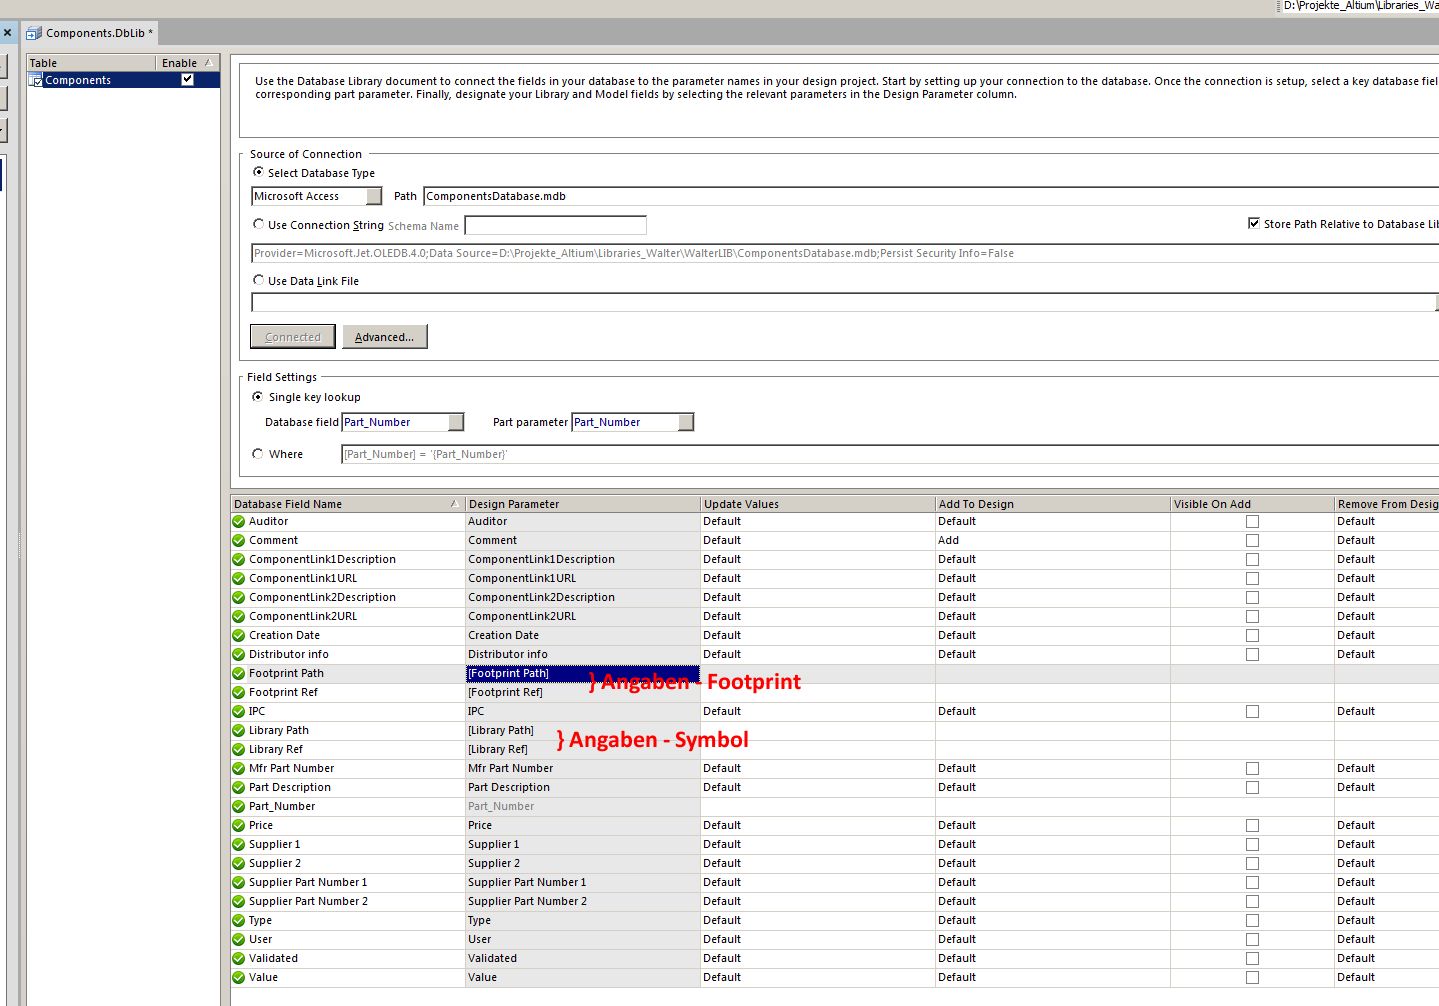This screenshot has height=1006, width=1439.
Task: Click the green check icon for Value row
Action: (238, 978)
